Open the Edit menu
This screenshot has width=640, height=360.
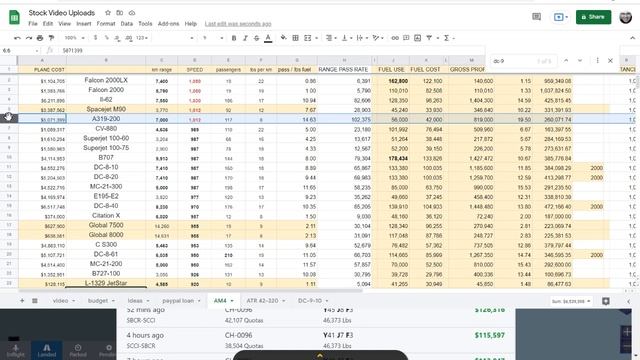(x=48, y=24)
